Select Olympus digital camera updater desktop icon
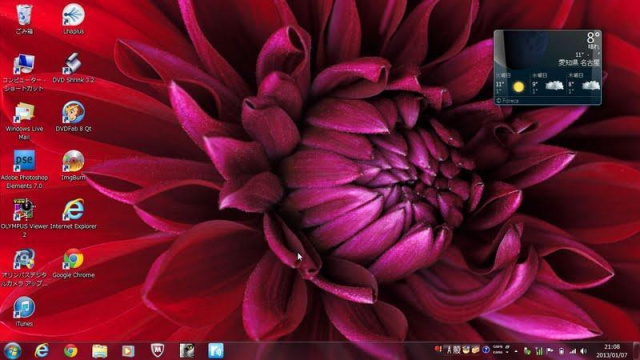Screen dimensions: 640x360 pos(24,267)
